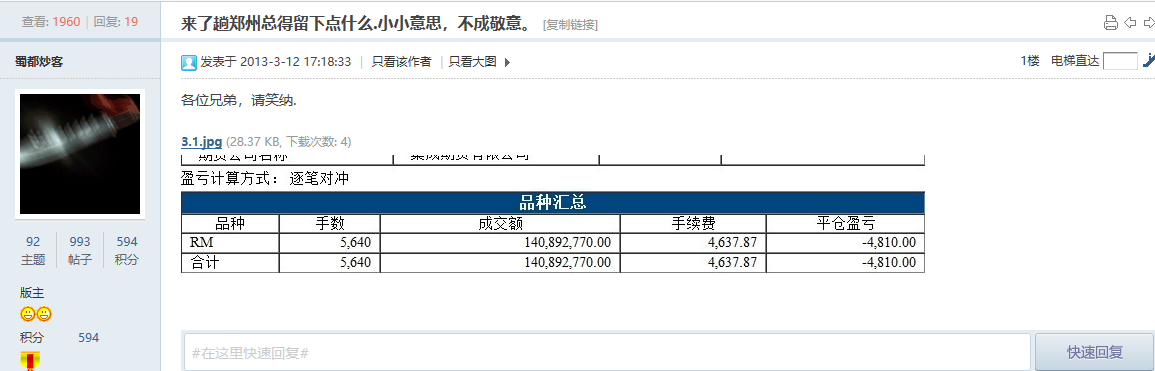Click into the quick reply text field
1155x371 pixels.
(x=606, y=353)
